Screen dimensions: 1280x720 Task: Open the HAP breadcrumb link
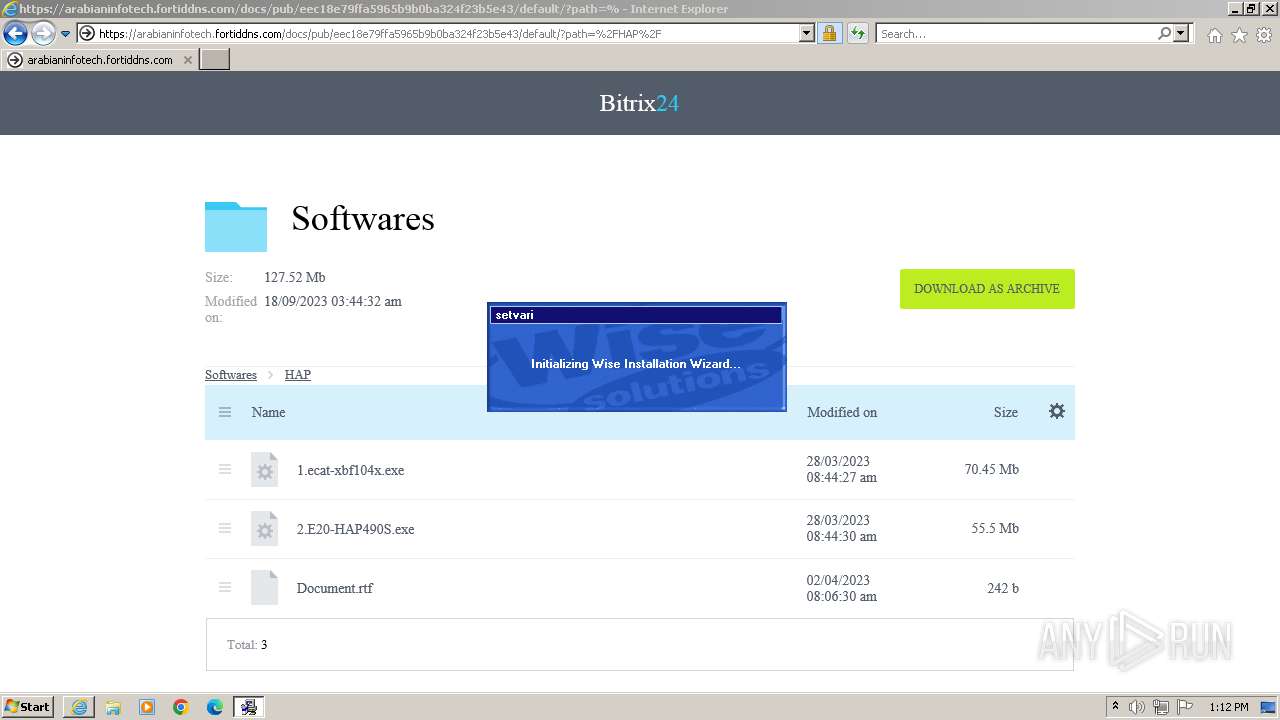[x=298, y=375]
